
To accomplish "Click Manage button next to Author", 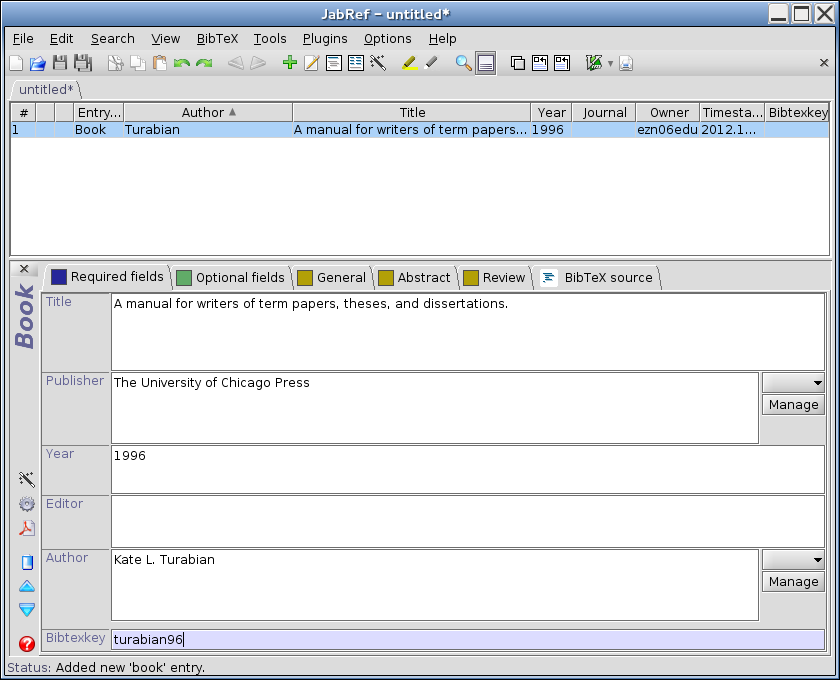I will click(x=794, y=582).
